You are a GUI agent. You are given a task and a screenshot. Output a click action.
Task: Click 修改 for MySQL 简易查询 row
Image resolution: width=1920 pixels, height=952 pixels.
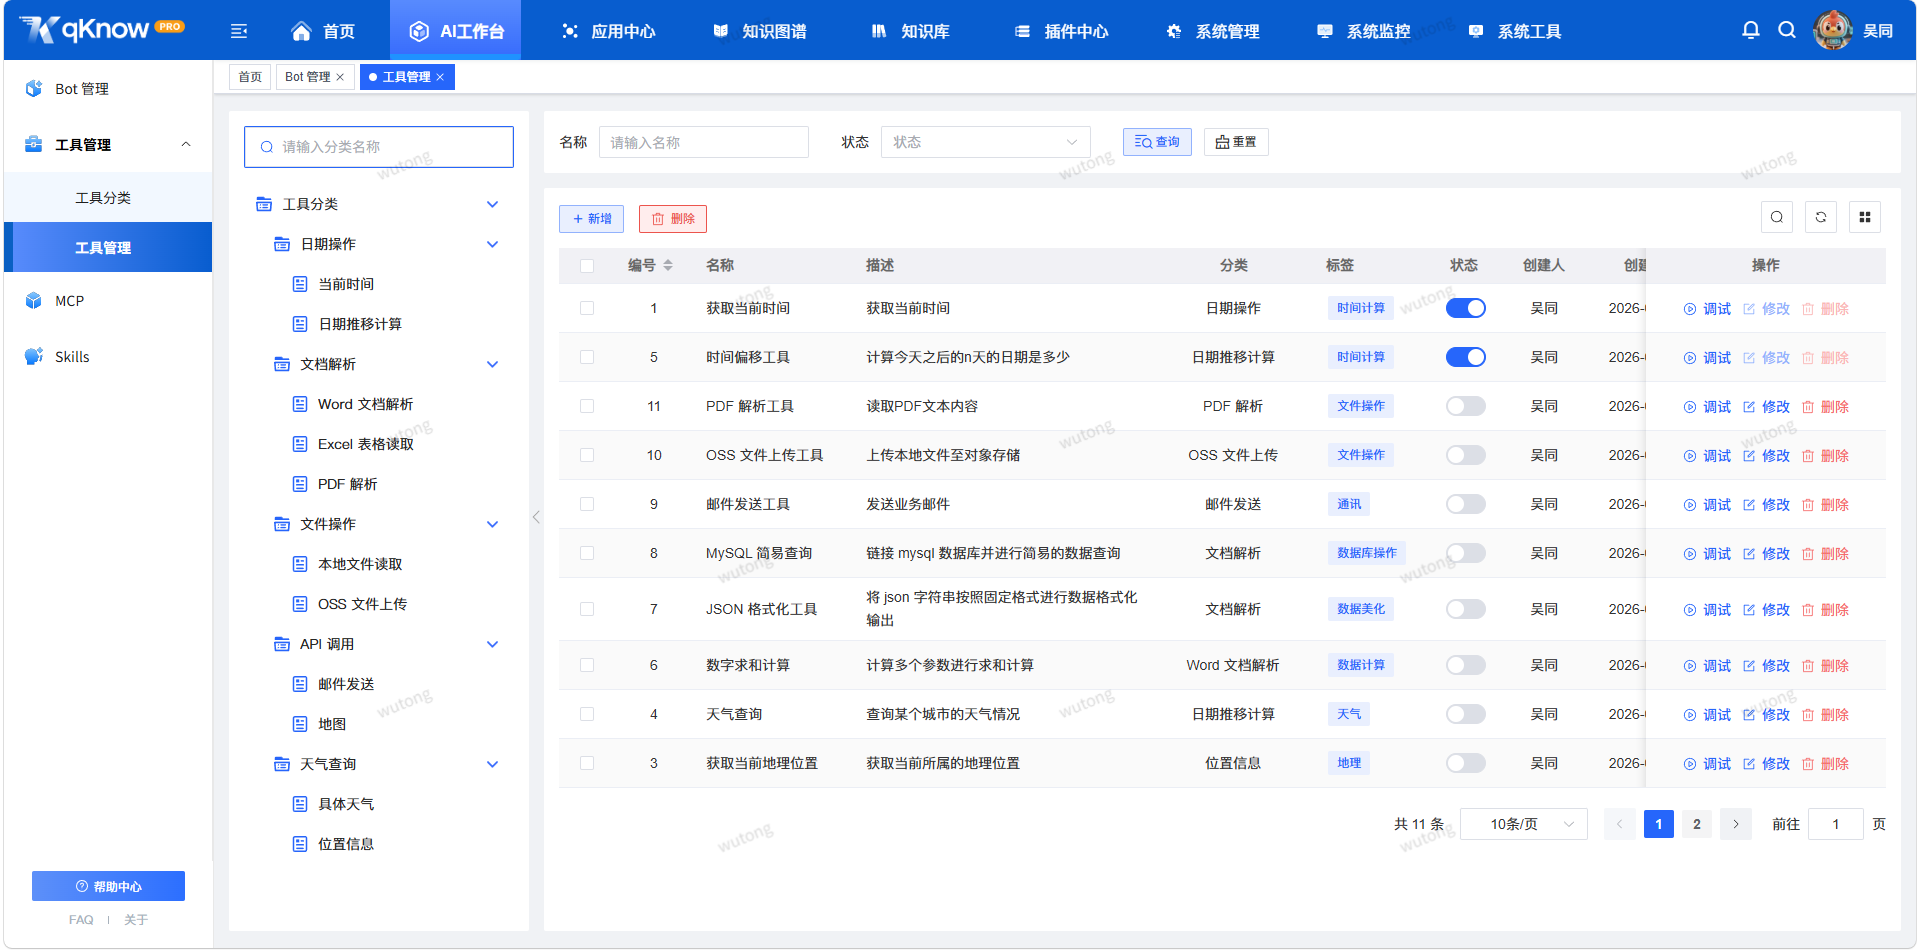pos(1766,554)
